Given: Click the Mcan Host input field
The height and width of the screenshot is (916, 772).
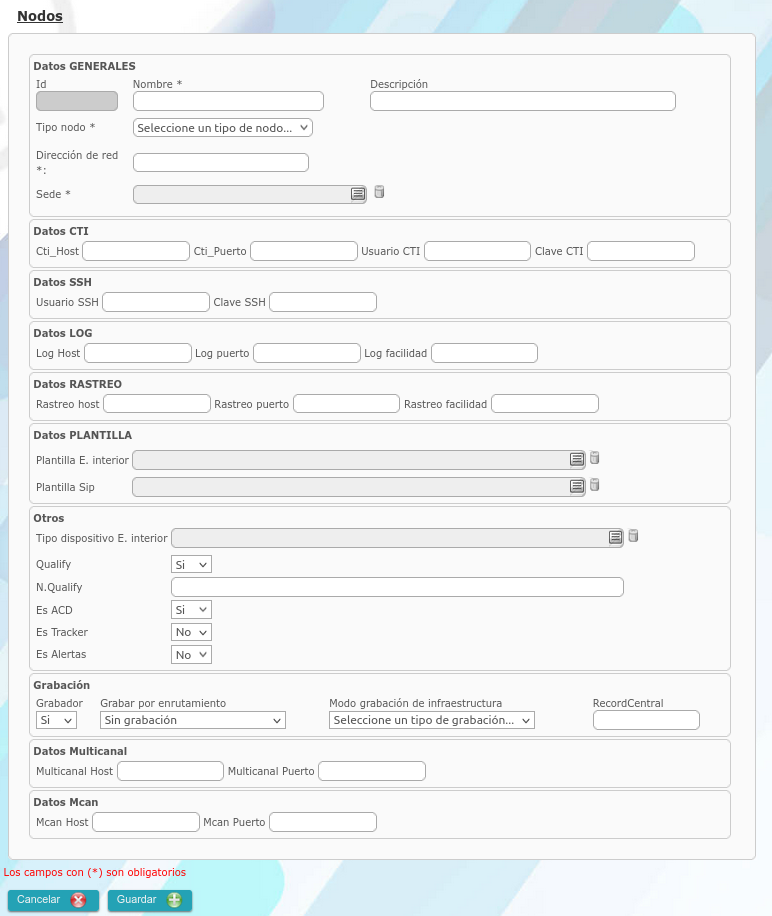Looking at the screenshot, I should [146, 822].
